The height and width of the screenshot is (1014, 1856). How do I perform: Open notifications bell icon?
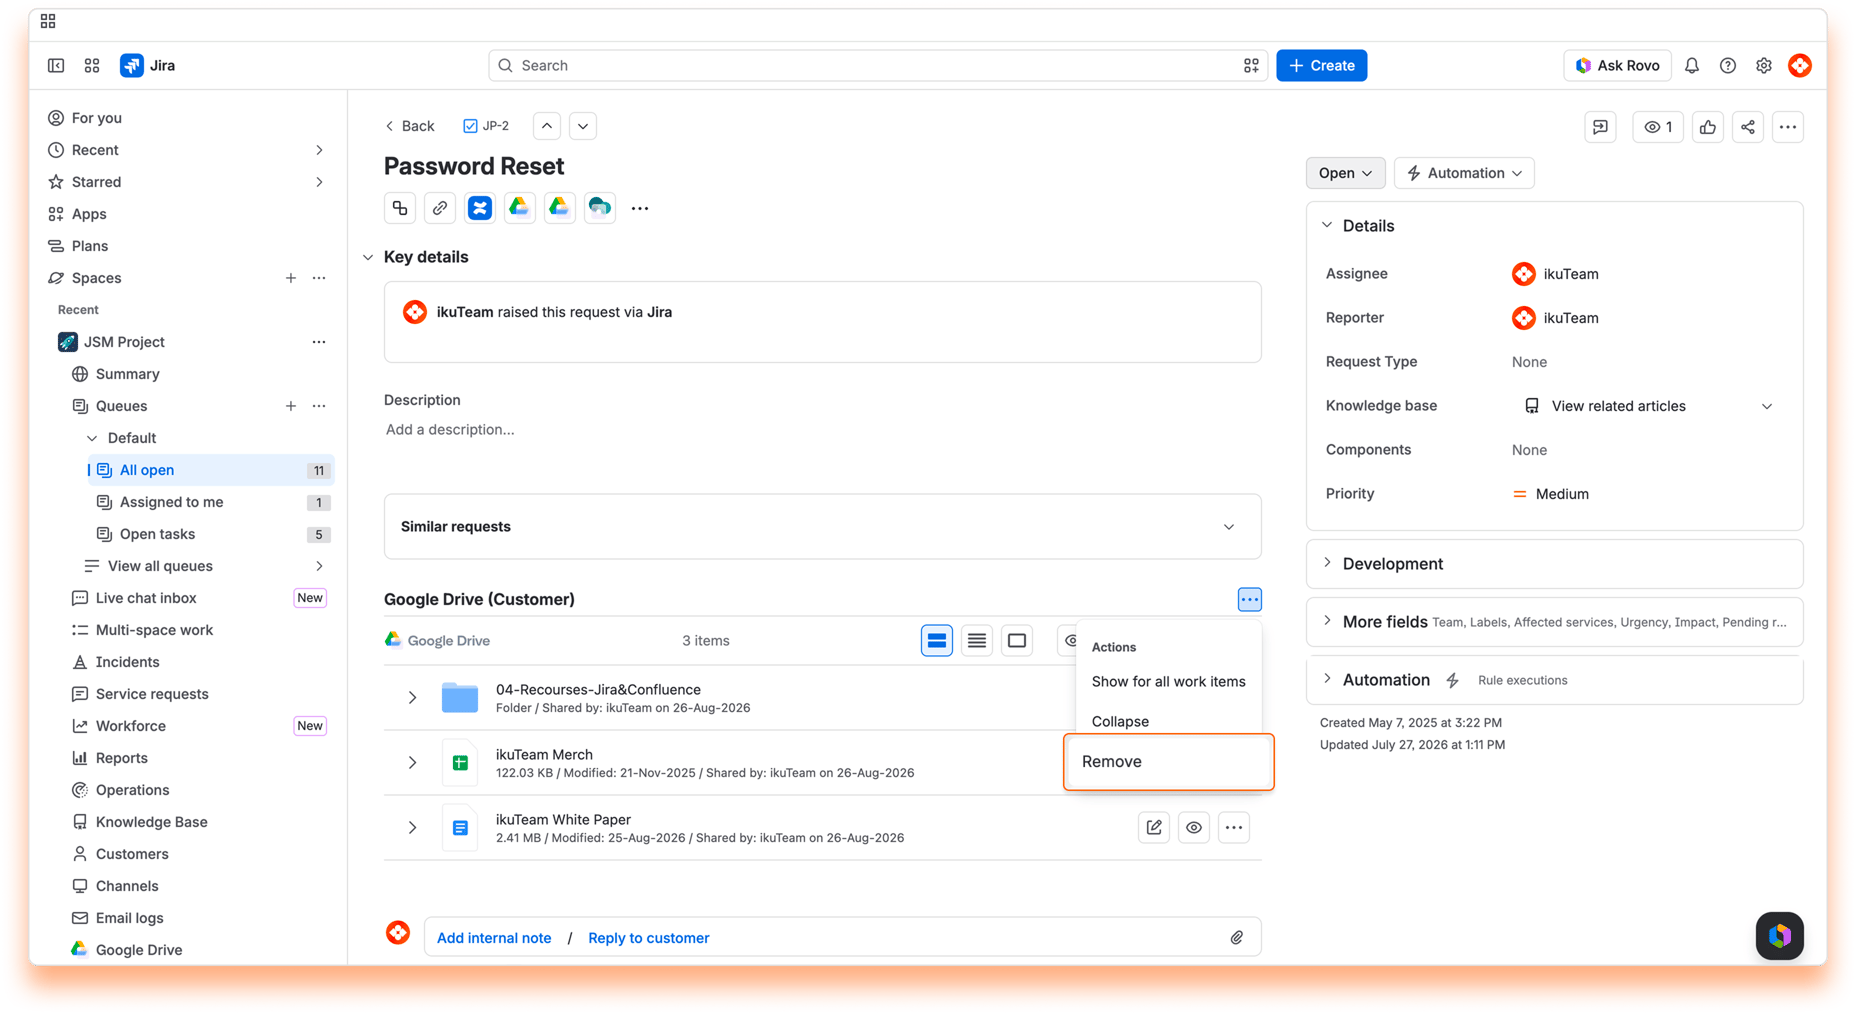[1692, 66]
